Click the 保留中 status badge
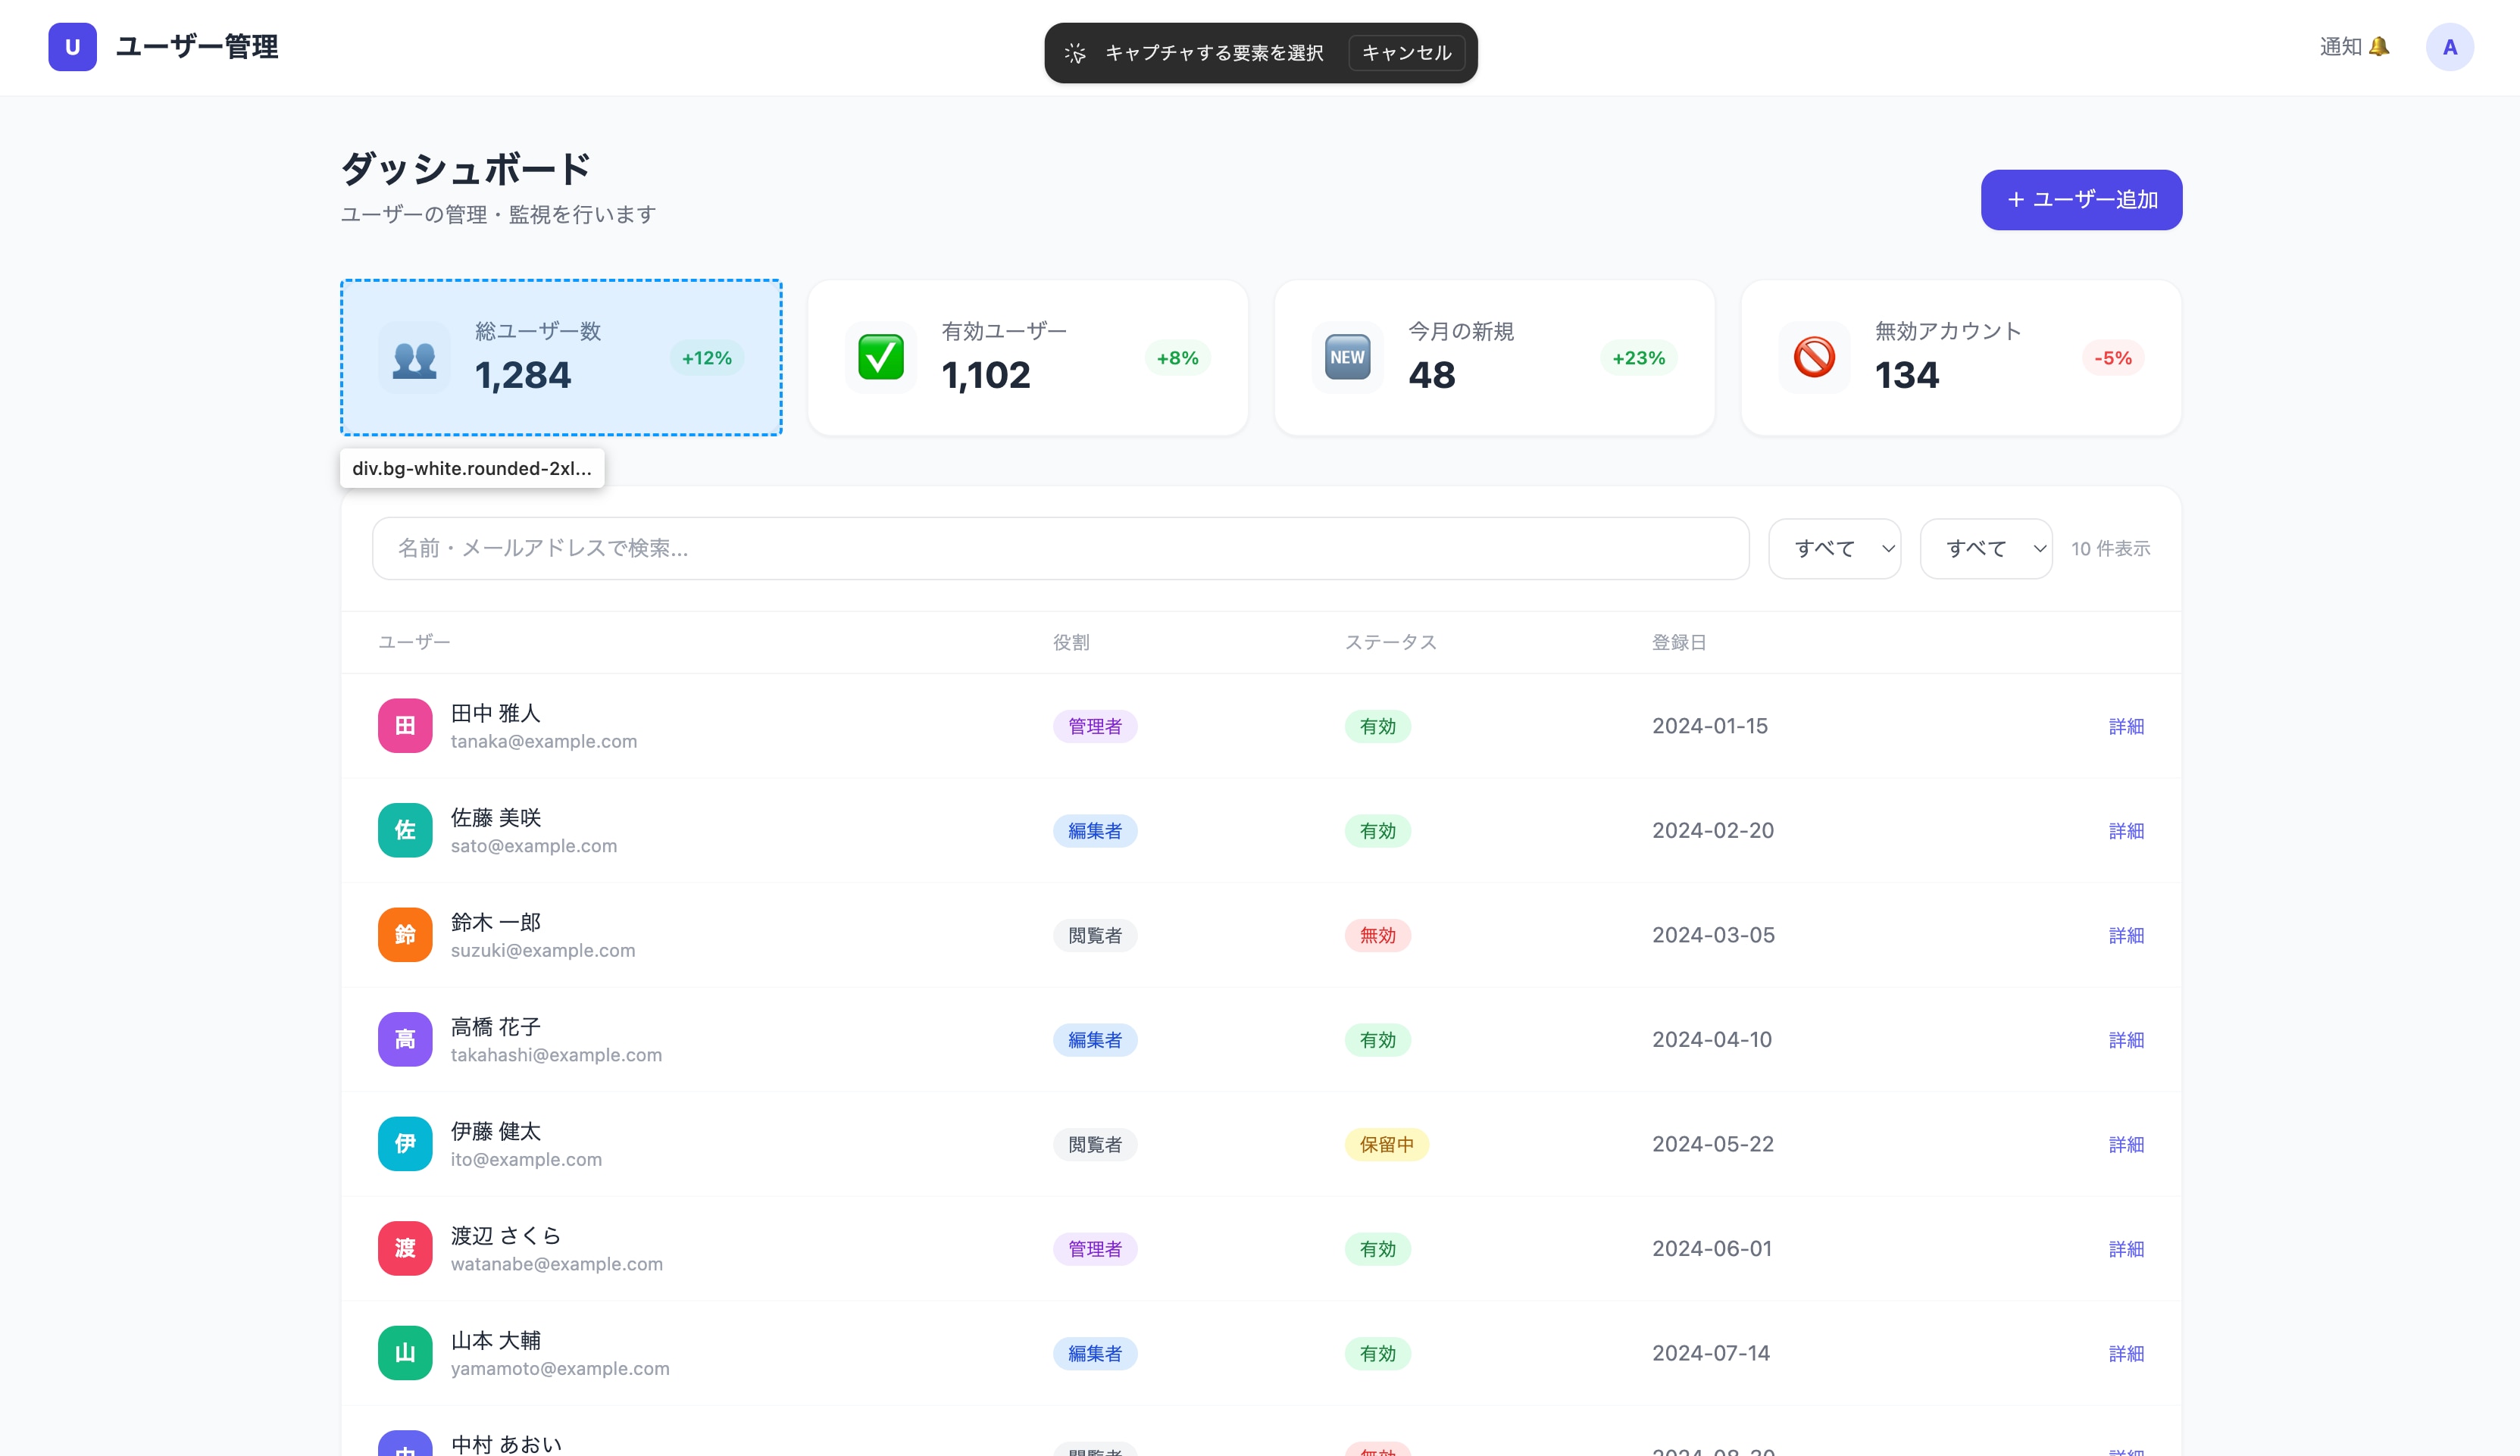 [1386, 1144]
